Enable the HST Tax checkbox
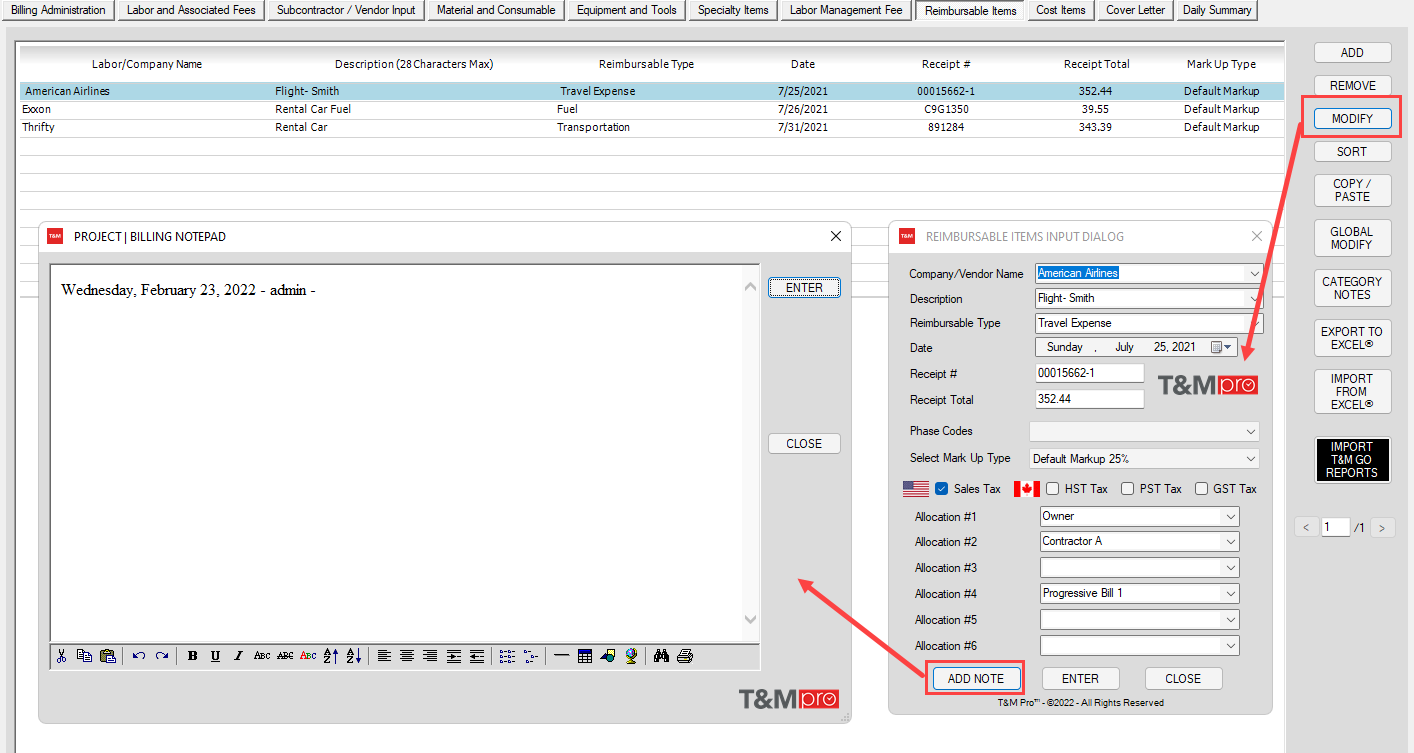 click(1053, 489)
